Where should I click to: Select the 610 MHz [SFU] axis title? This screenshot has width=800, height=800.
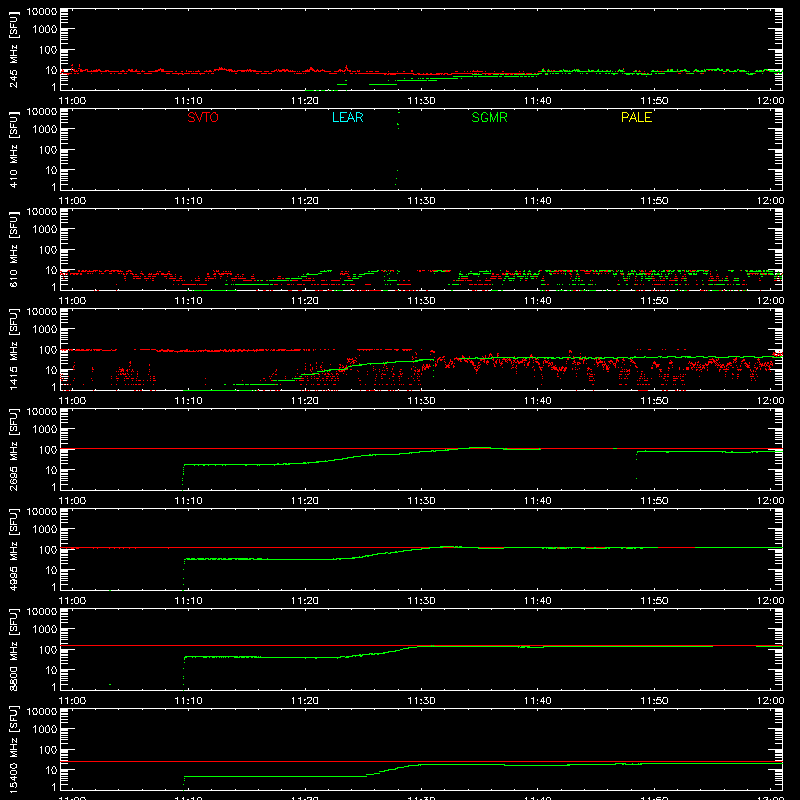pos(14,250)
